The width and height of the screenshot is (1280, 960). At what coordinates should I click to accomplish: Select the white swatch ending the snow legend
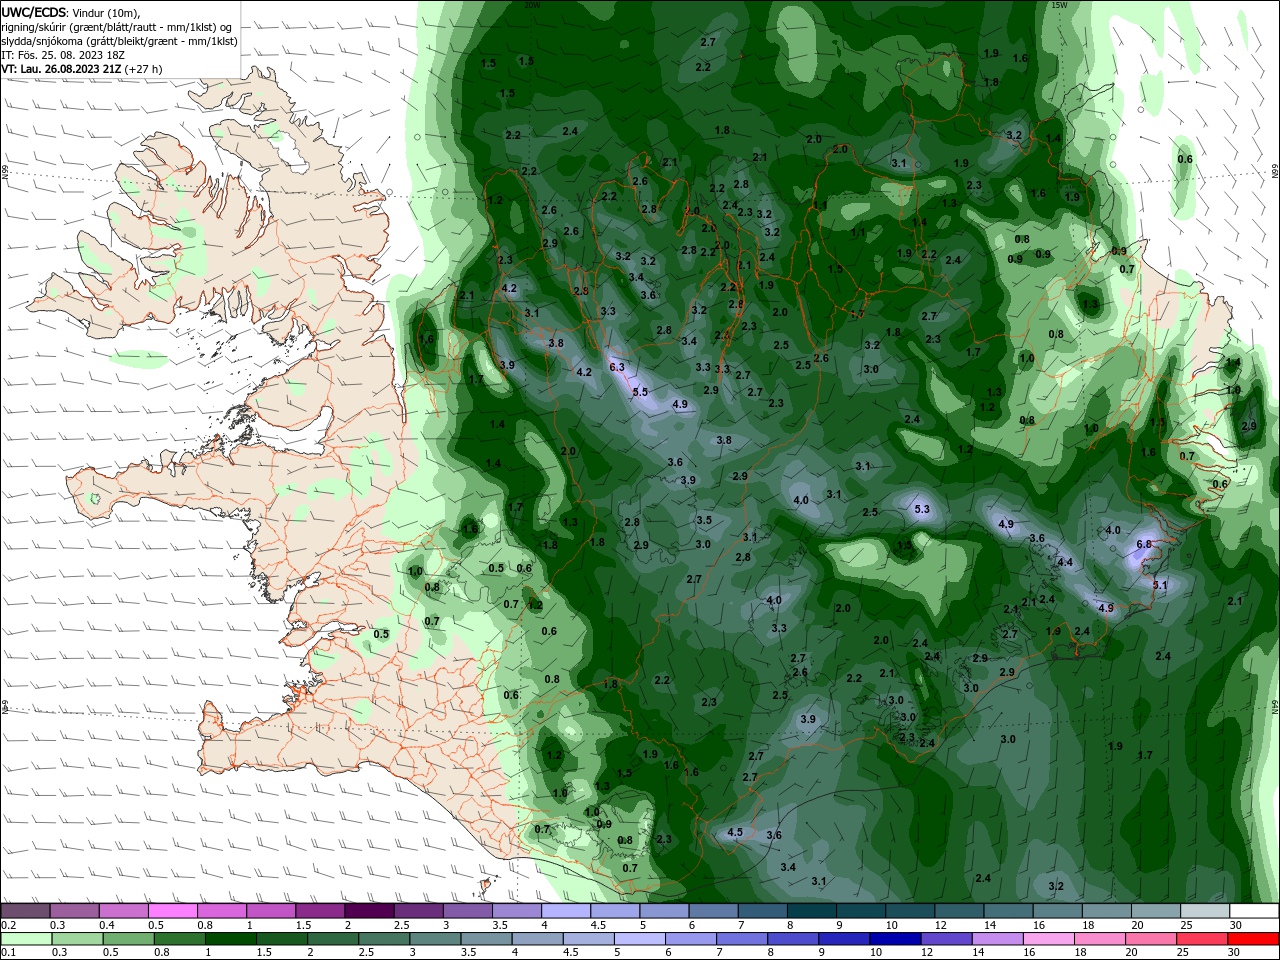point(1254,911)
